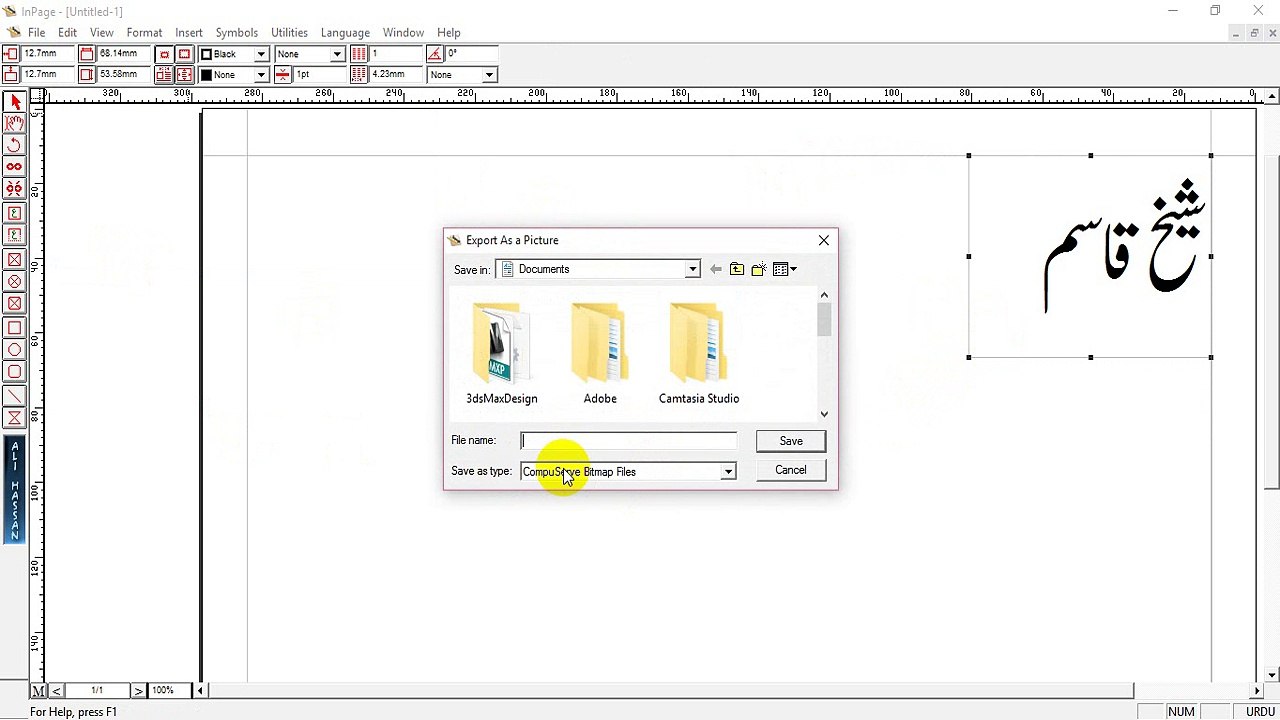The height and width of the screenshot is (720, 1280).
Task: Click the File name input field
Action: coord(629,441)
